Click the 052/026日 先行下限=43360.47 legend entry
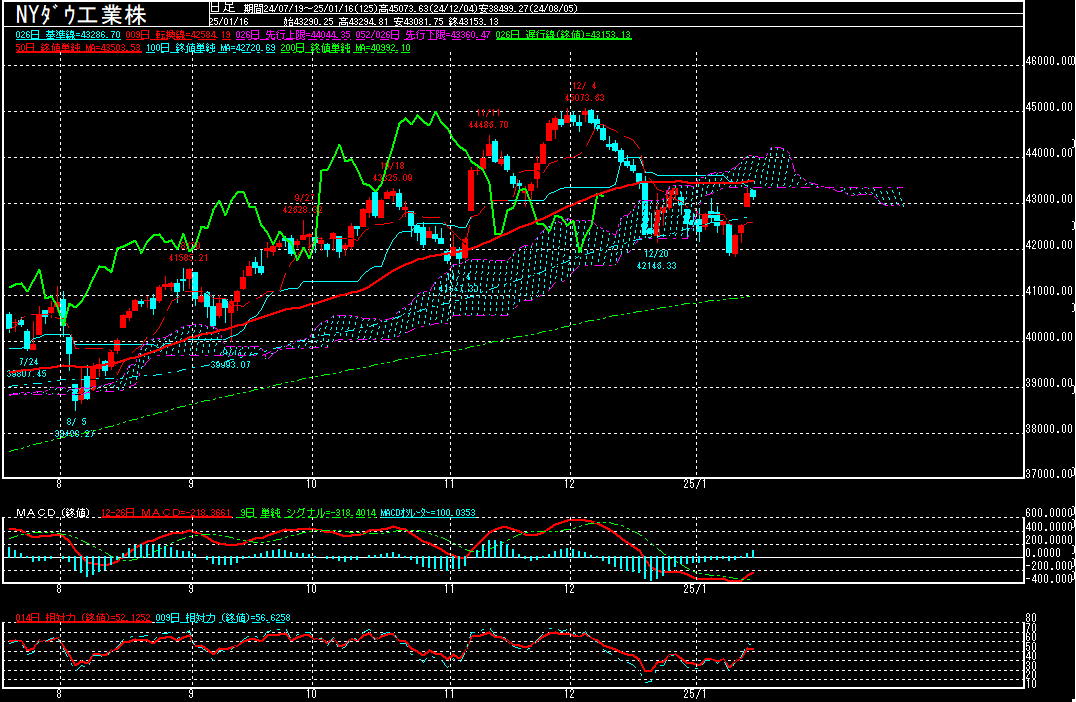 tap(423, 34)
